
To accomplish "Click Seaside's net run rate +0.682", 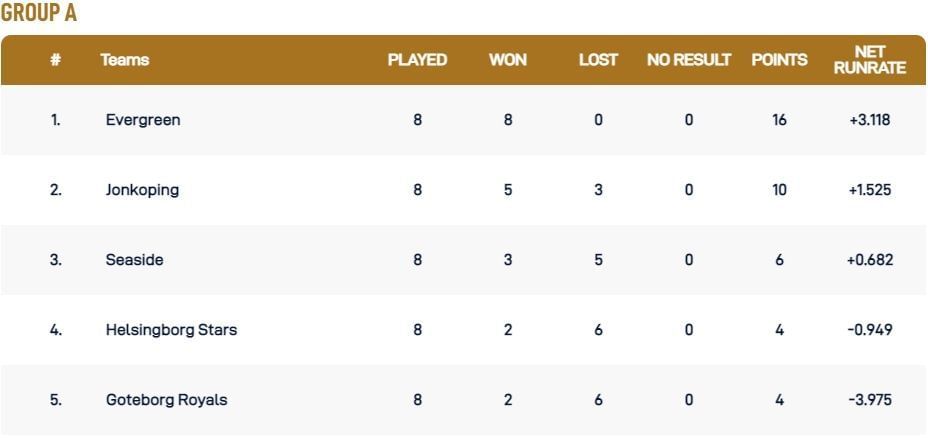I will (x=869, y=260).
